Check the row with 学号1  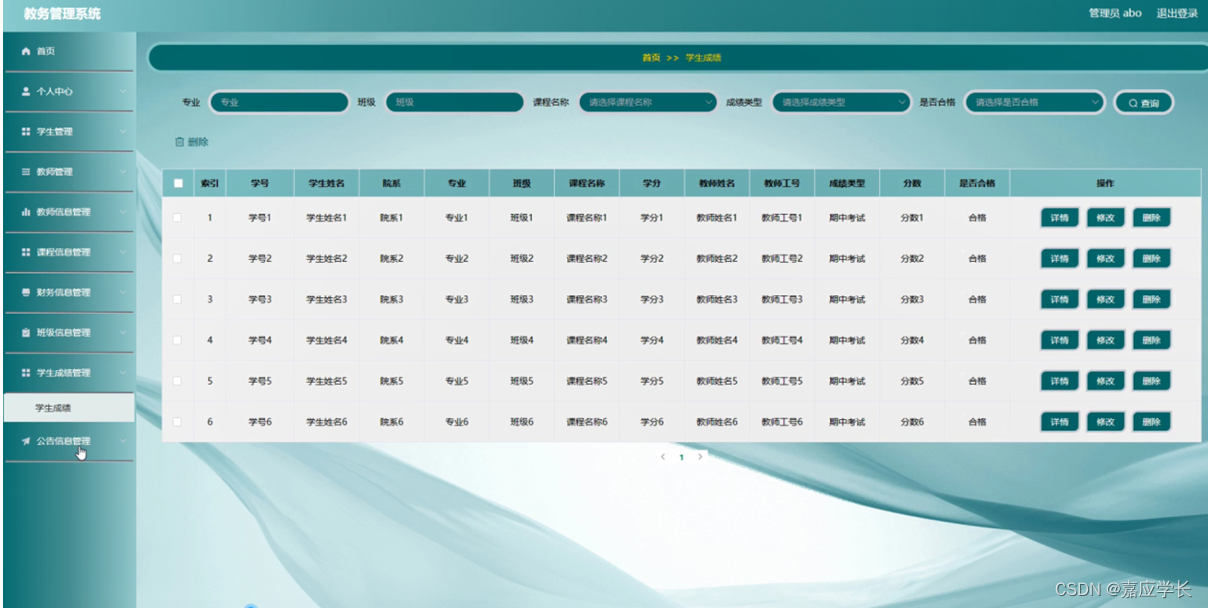[178, 217]
